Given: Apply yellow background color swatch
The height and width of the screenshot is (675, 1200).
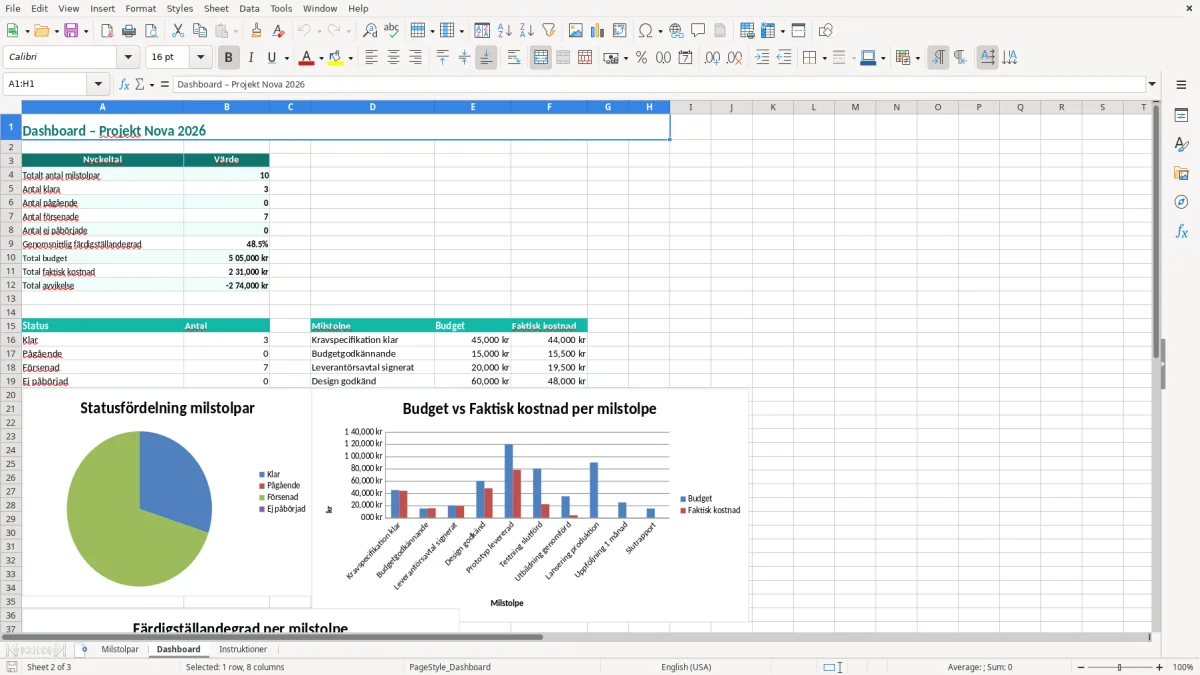Looking at the screenshot, I should click(x=336, y=58).
